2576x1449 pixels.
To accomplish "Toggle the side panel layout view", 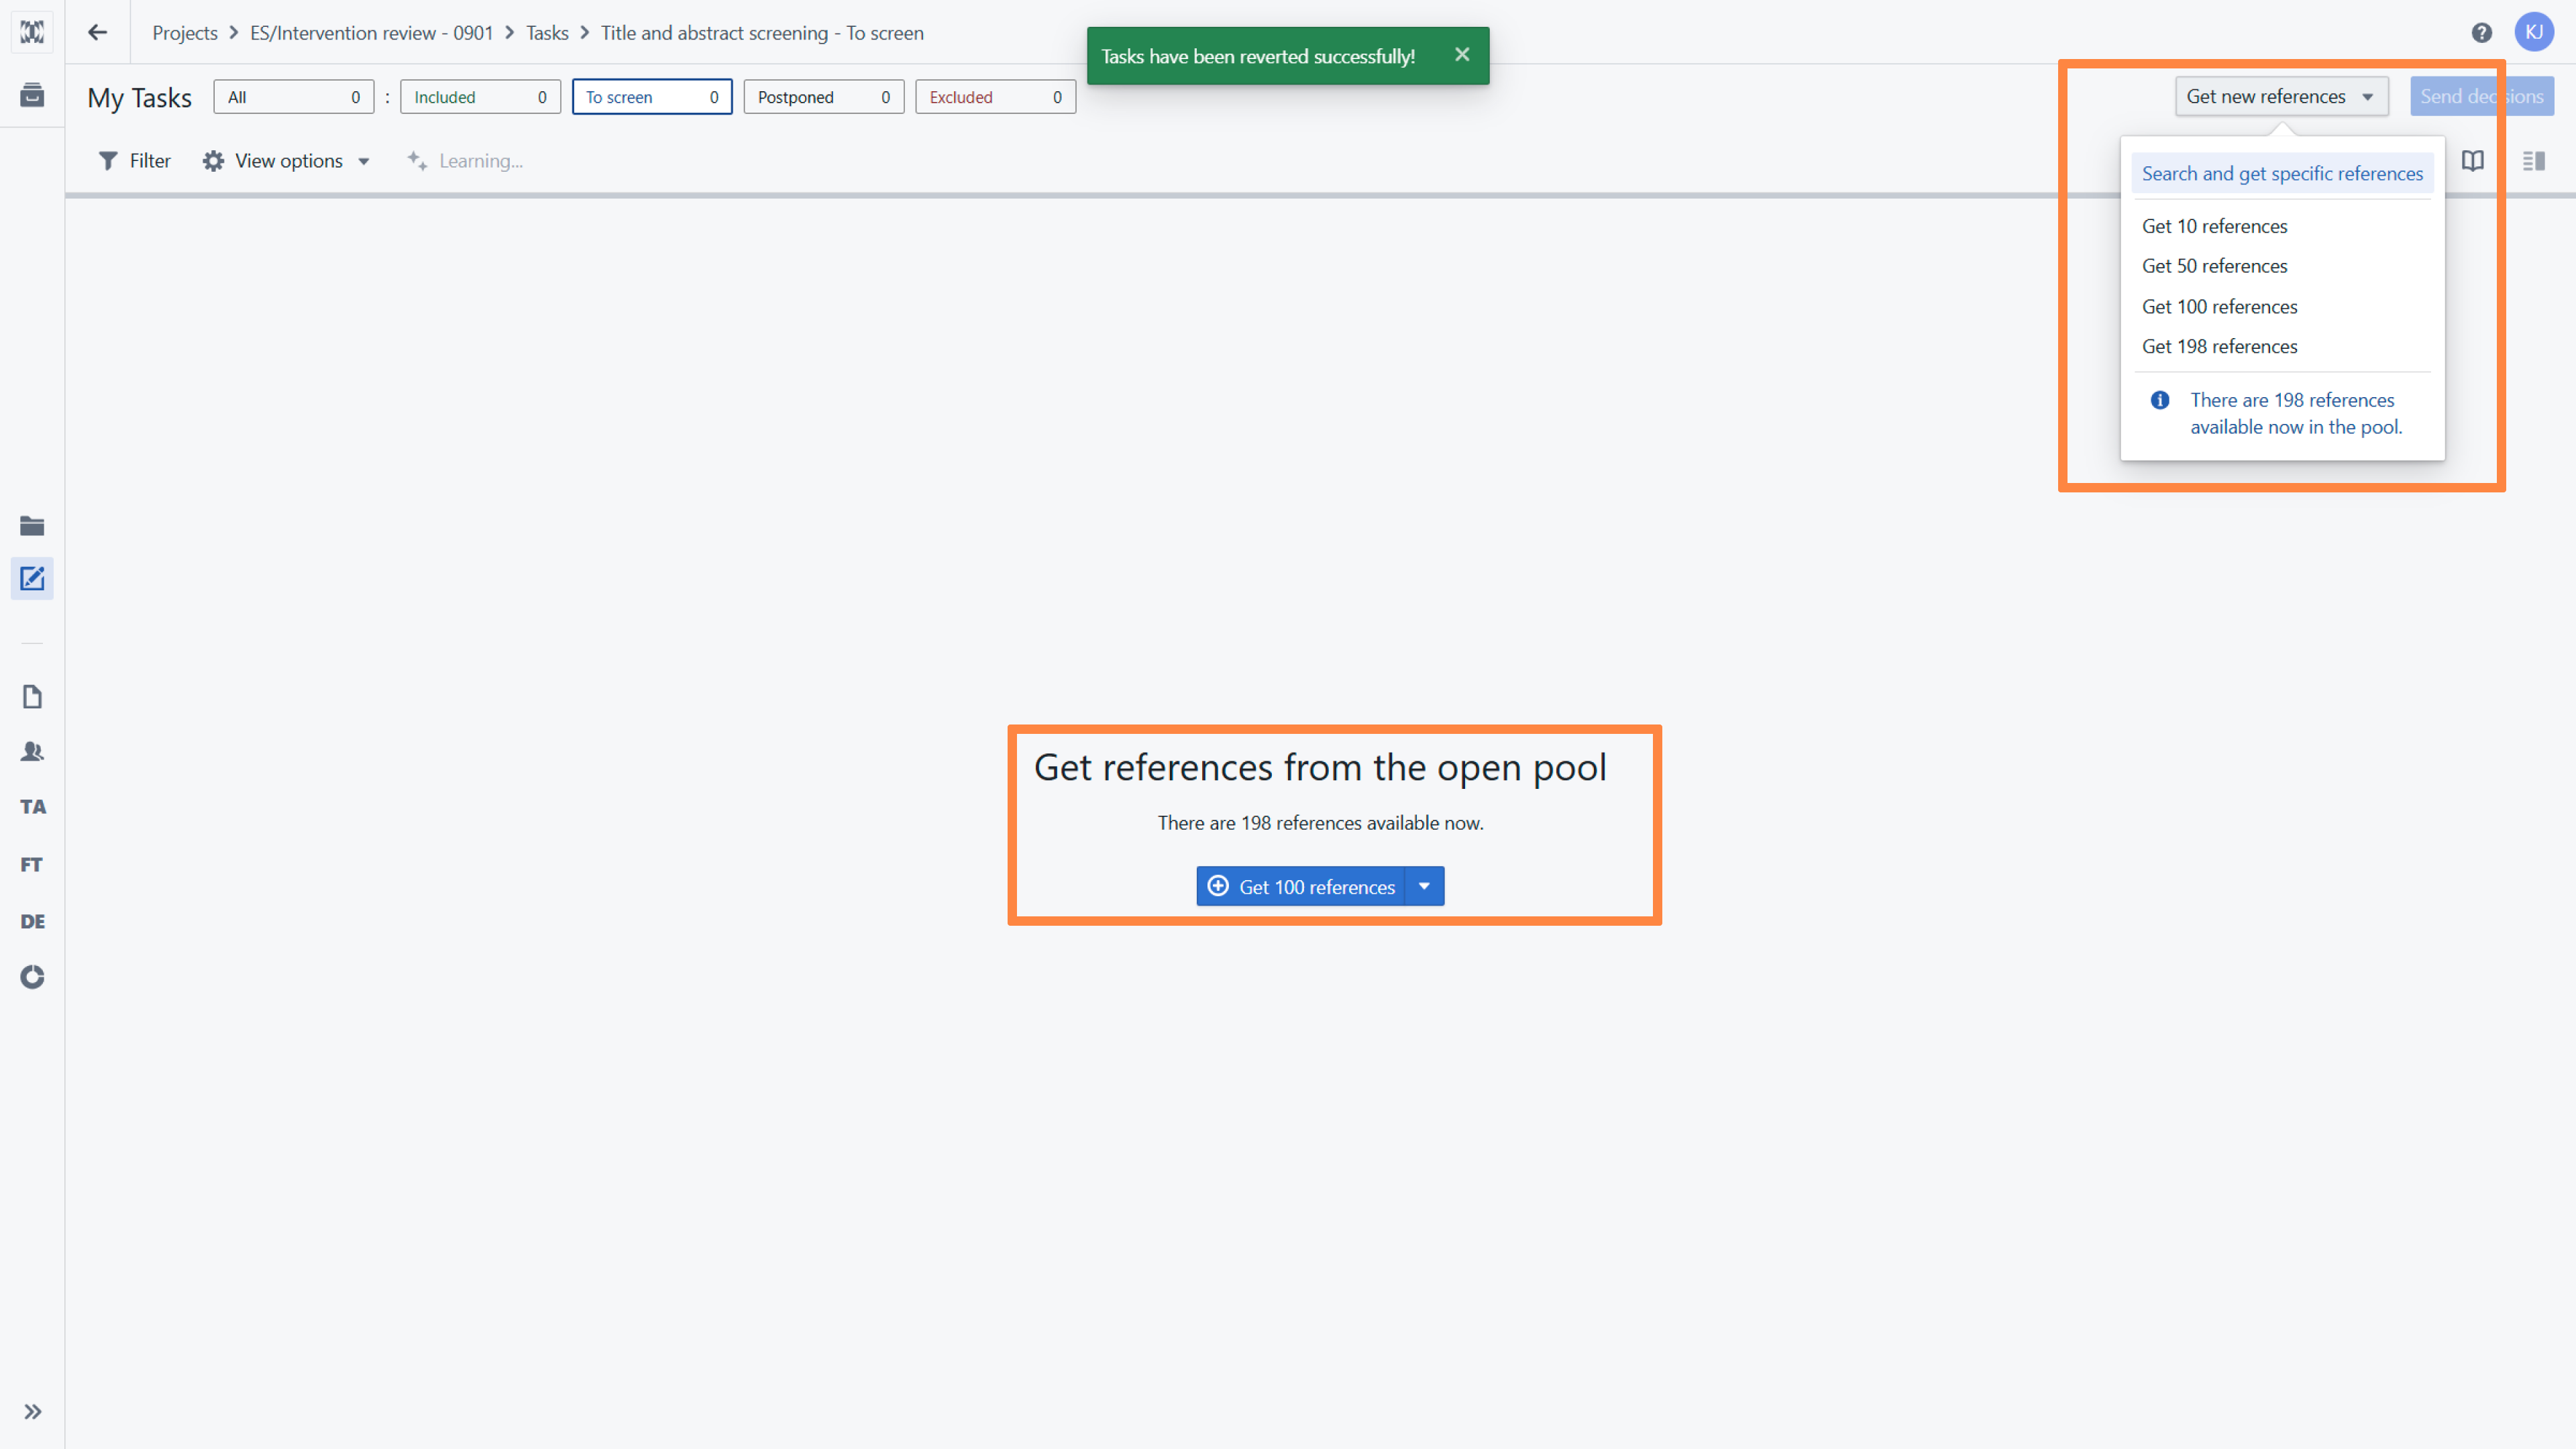I will (2533, 161).
